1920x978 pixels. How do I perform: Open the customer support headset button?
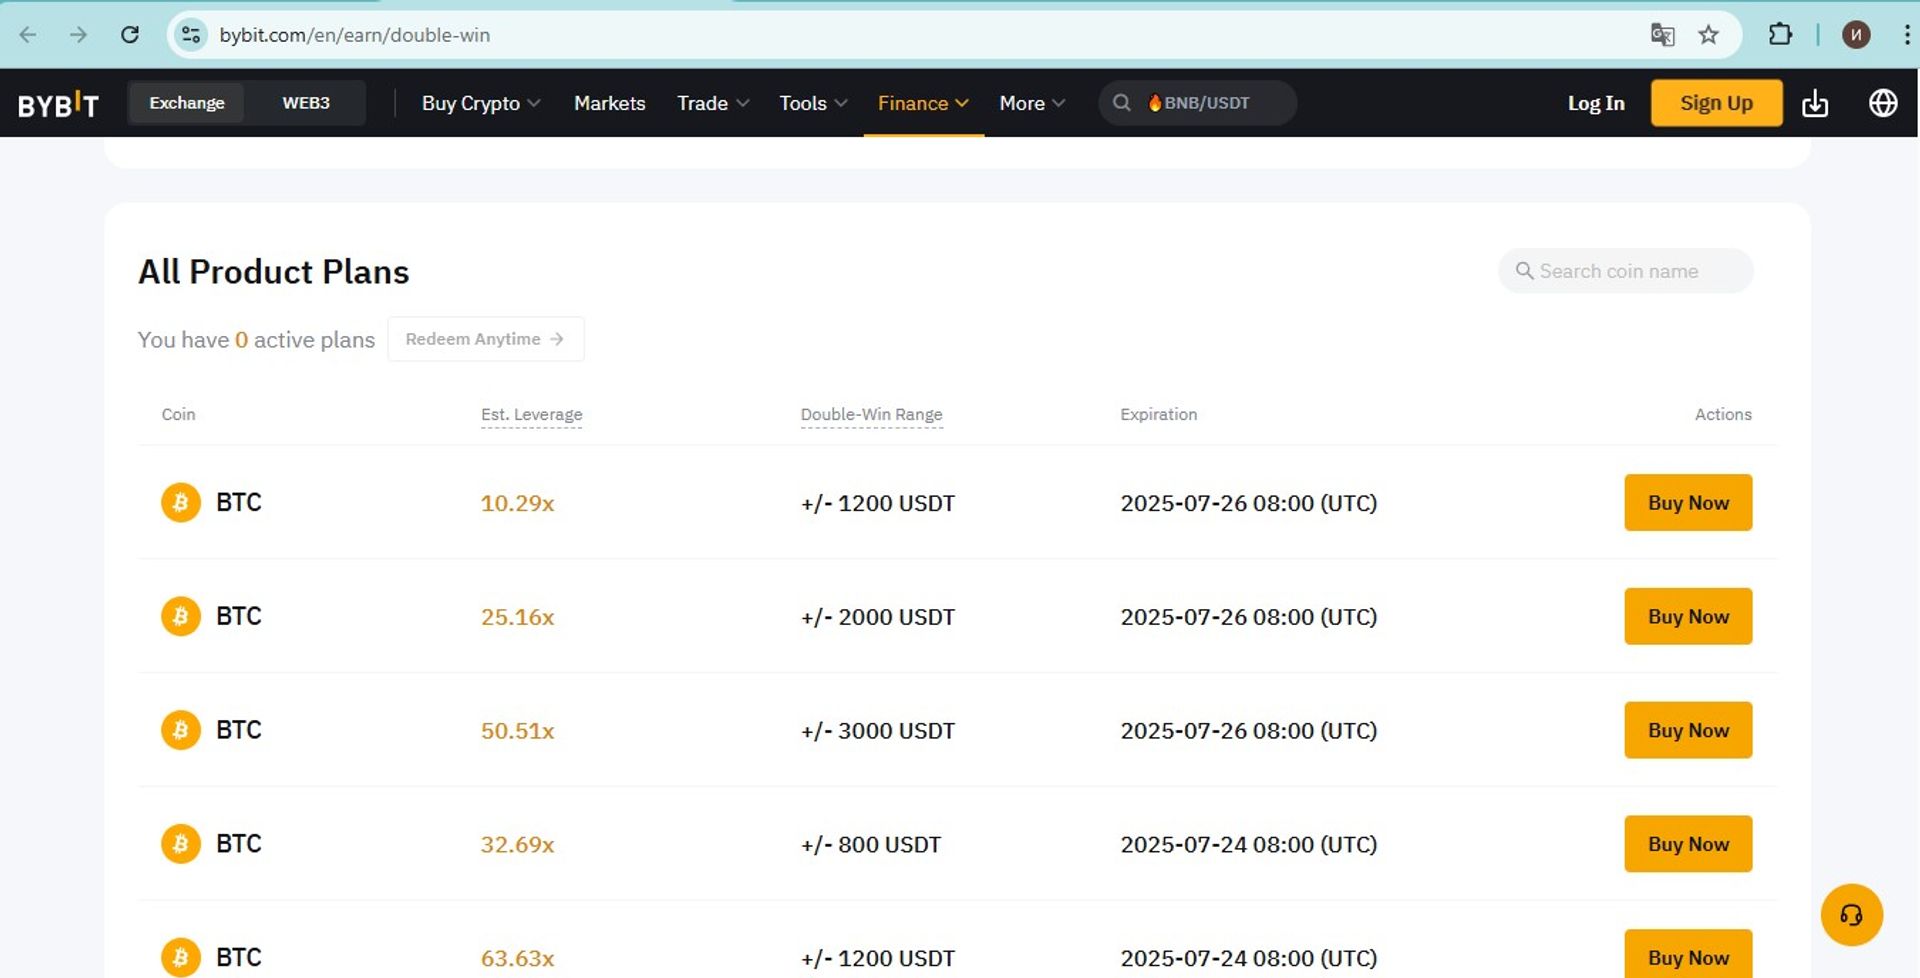(1851, 915)
